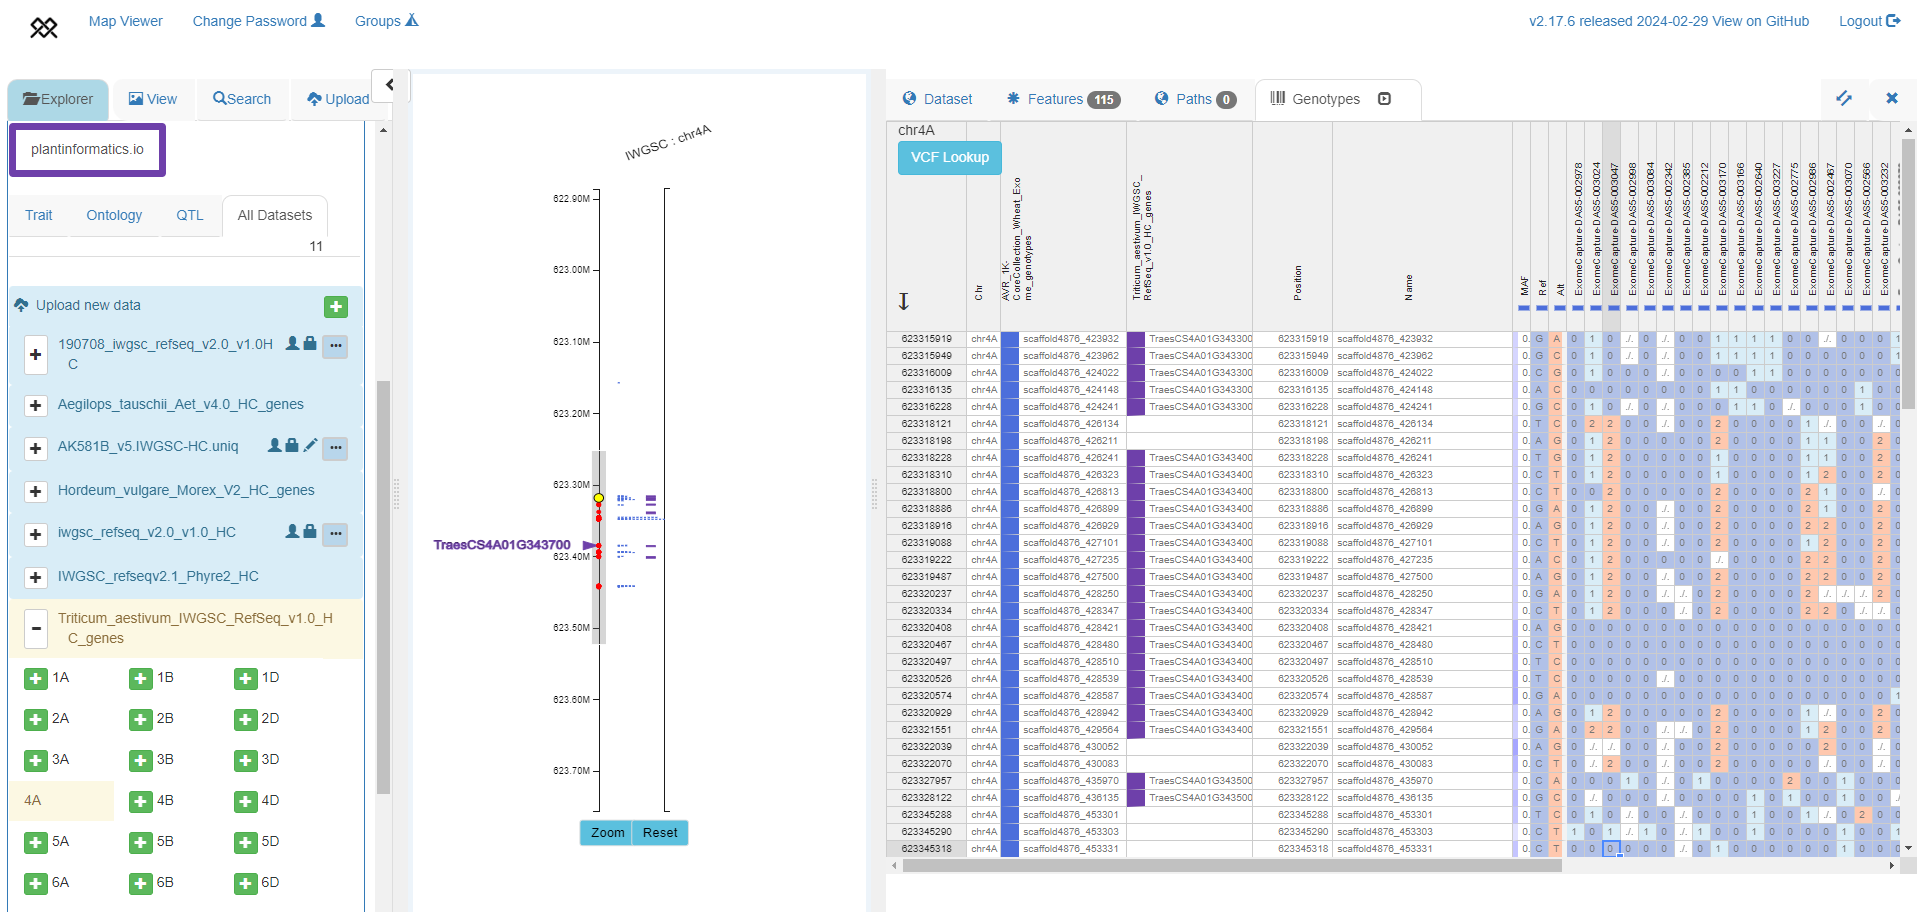The width and height of the screenshot is (1917, 912).
Task: Open the ellipsis menu for iwgsc_refseq_v2.0_v1.0_HC
Action: point(336,534)
